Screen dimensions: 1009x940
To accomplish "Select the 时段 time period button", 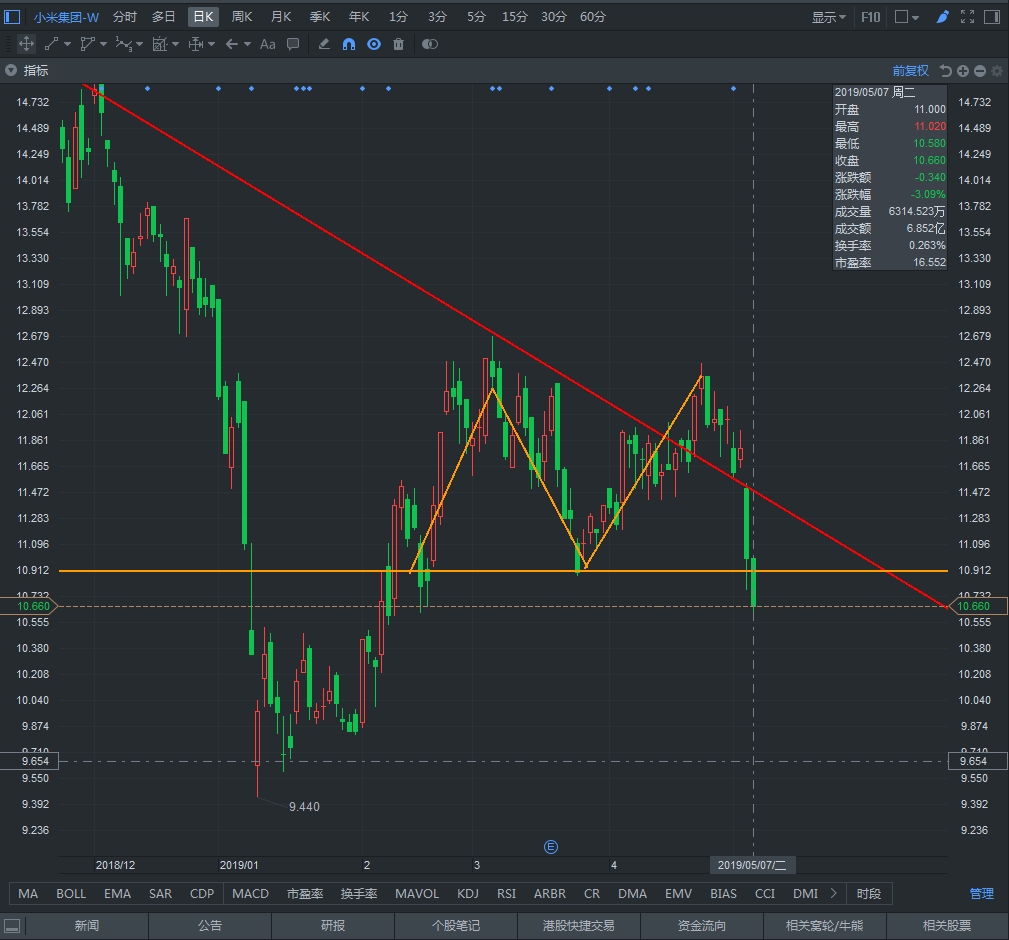I will [x=869, y=893].
